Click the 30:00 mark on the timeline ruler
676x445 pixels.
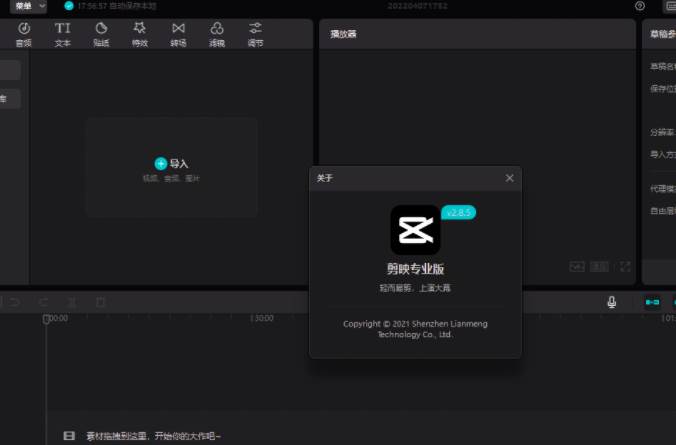(x=262, y=318)
